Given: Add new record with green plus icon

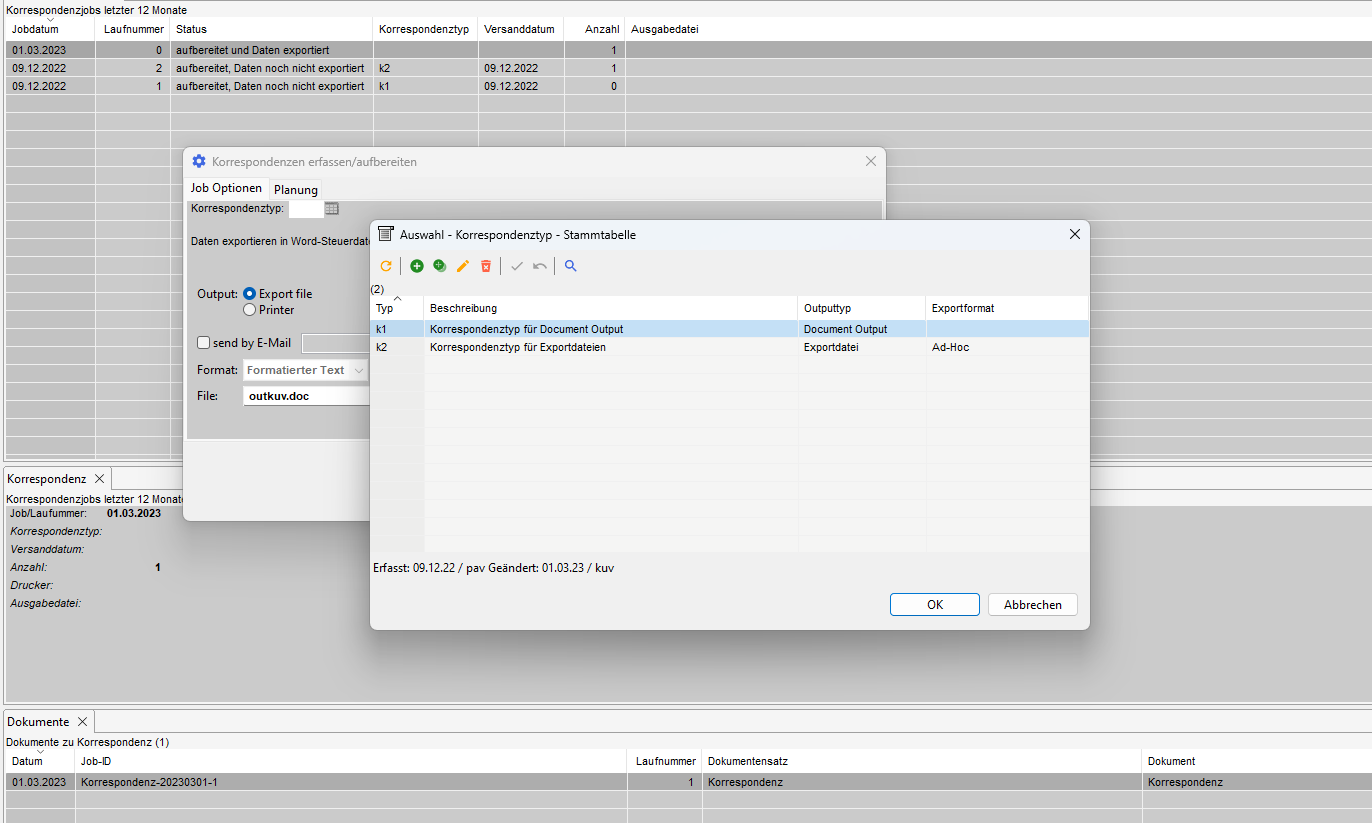Looking at the screenshot, I should pyautogui.click(x=417, y=266).
